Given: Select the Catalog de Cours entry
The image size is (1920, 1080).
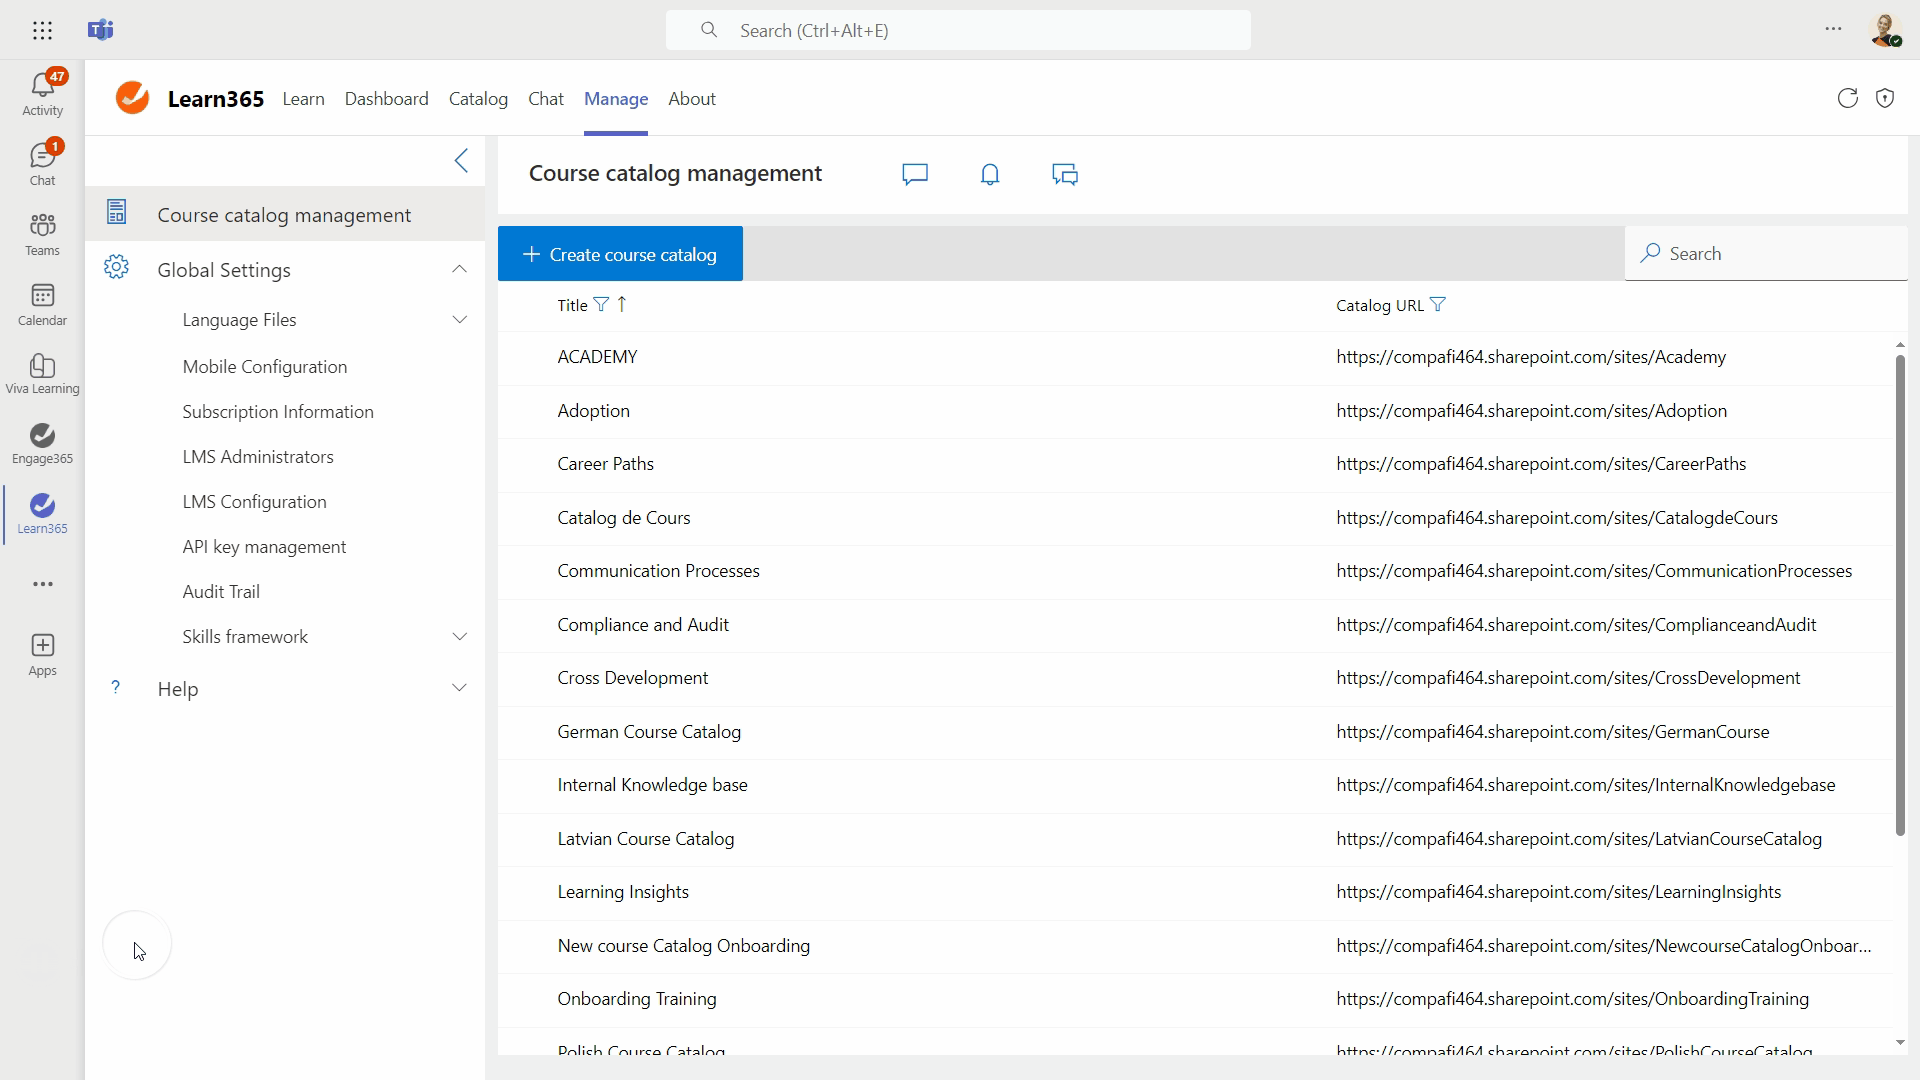Looking at the screenshot, I should pos(1195,518).
